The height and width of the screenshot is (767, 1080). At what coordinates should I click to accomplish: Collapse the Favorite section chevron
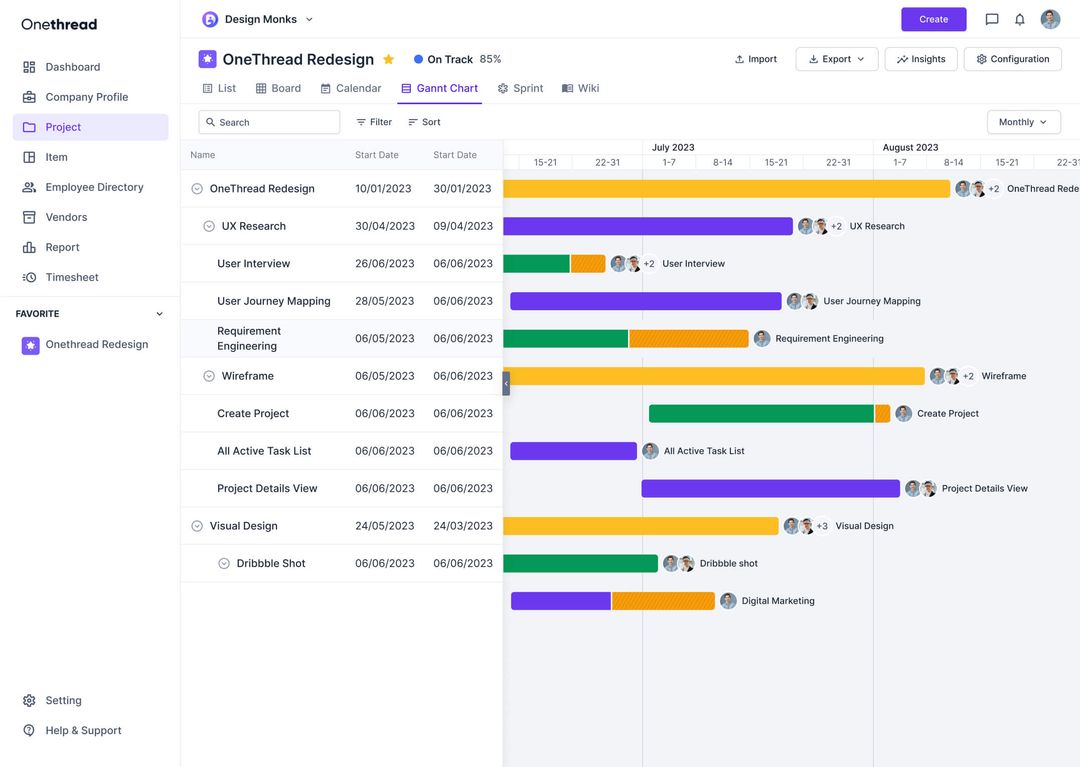coord(159,314)
